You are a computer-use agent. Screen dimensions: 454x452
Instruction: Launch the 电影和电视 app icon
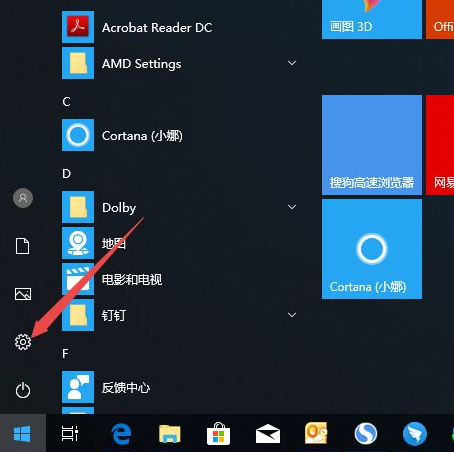78,279
